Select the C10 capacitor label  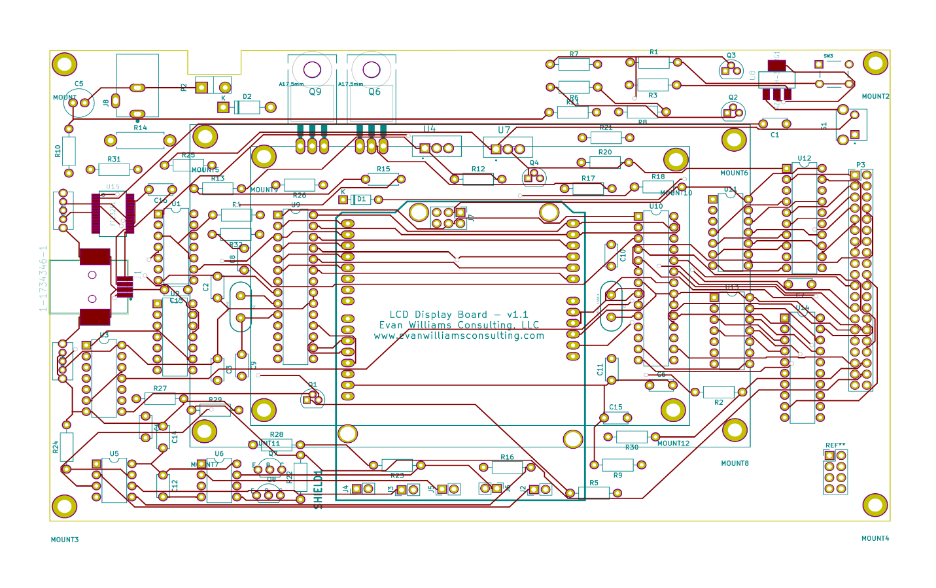tap(623, 256)
